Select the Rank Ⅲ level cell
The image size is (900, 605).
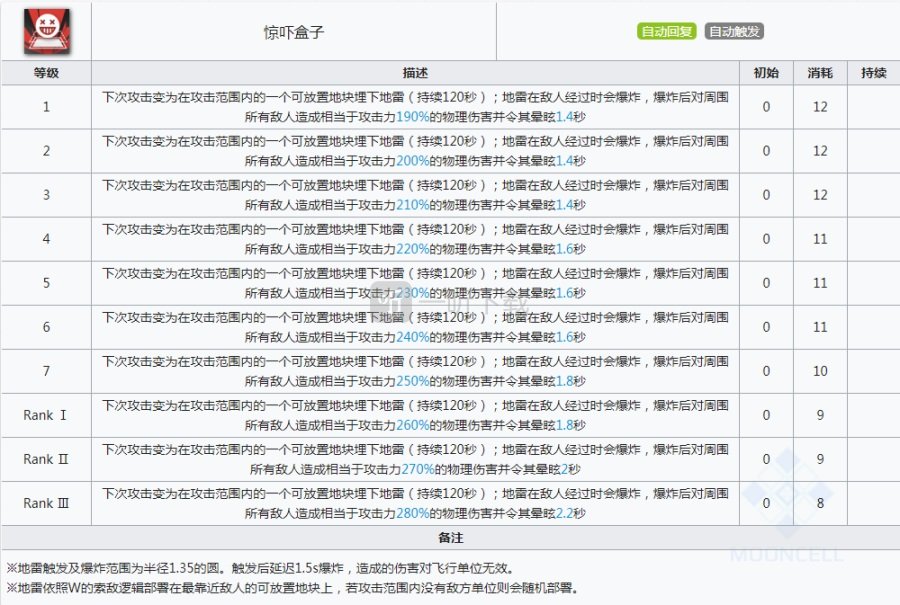[x=46, y=503]
